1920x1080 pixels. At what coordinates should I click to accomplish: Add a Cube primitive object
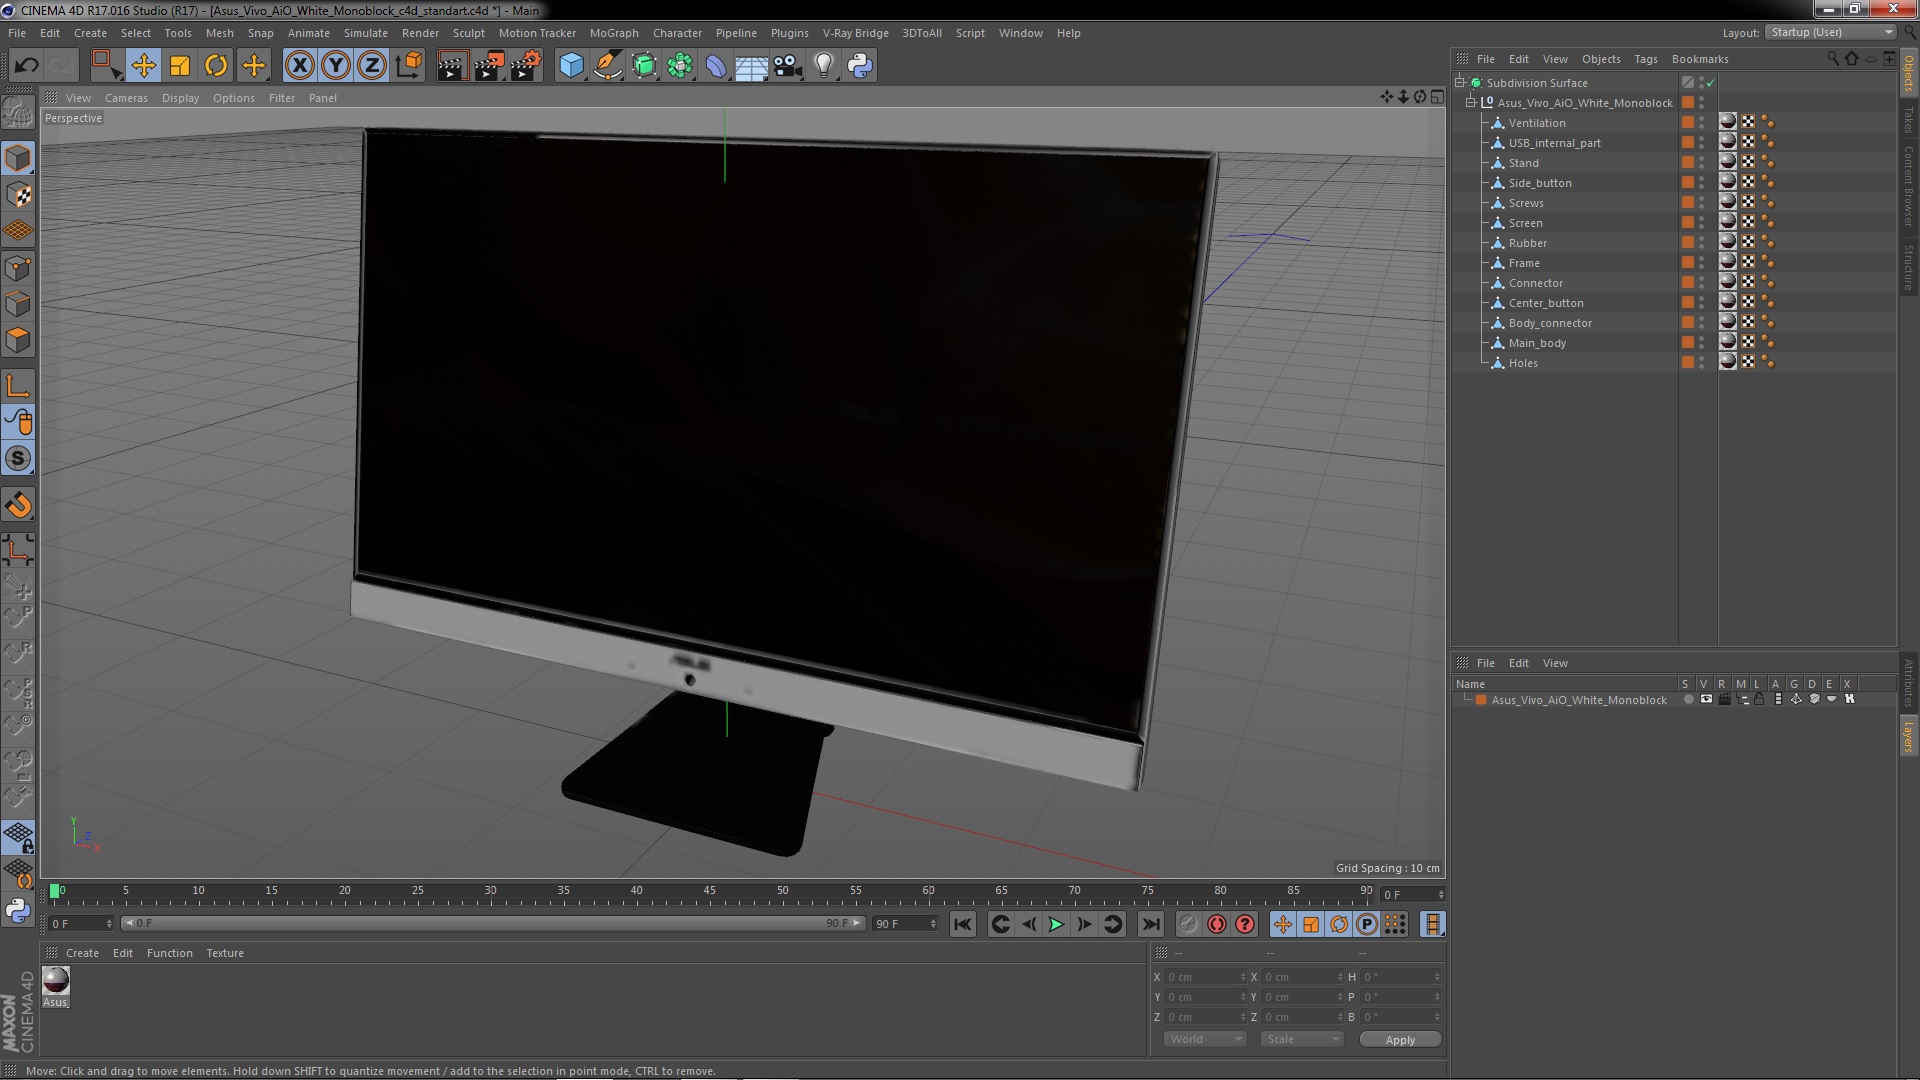(571, 66)
